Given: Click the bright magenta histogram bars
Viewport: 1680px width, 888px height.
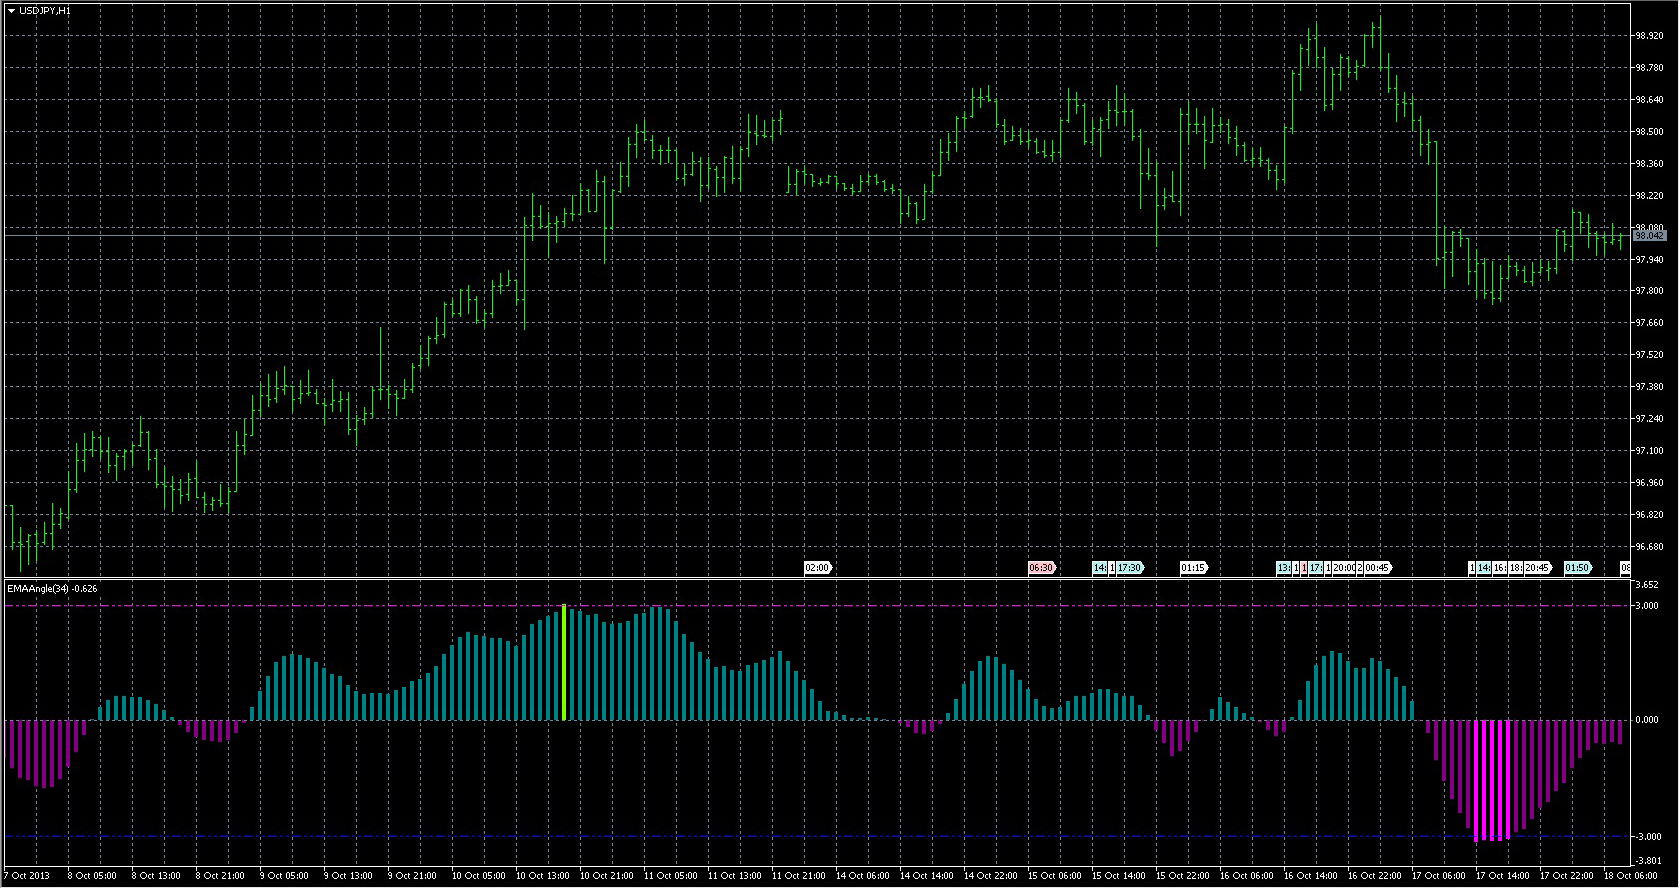Looking at the screenshot, I should 1492,780.
